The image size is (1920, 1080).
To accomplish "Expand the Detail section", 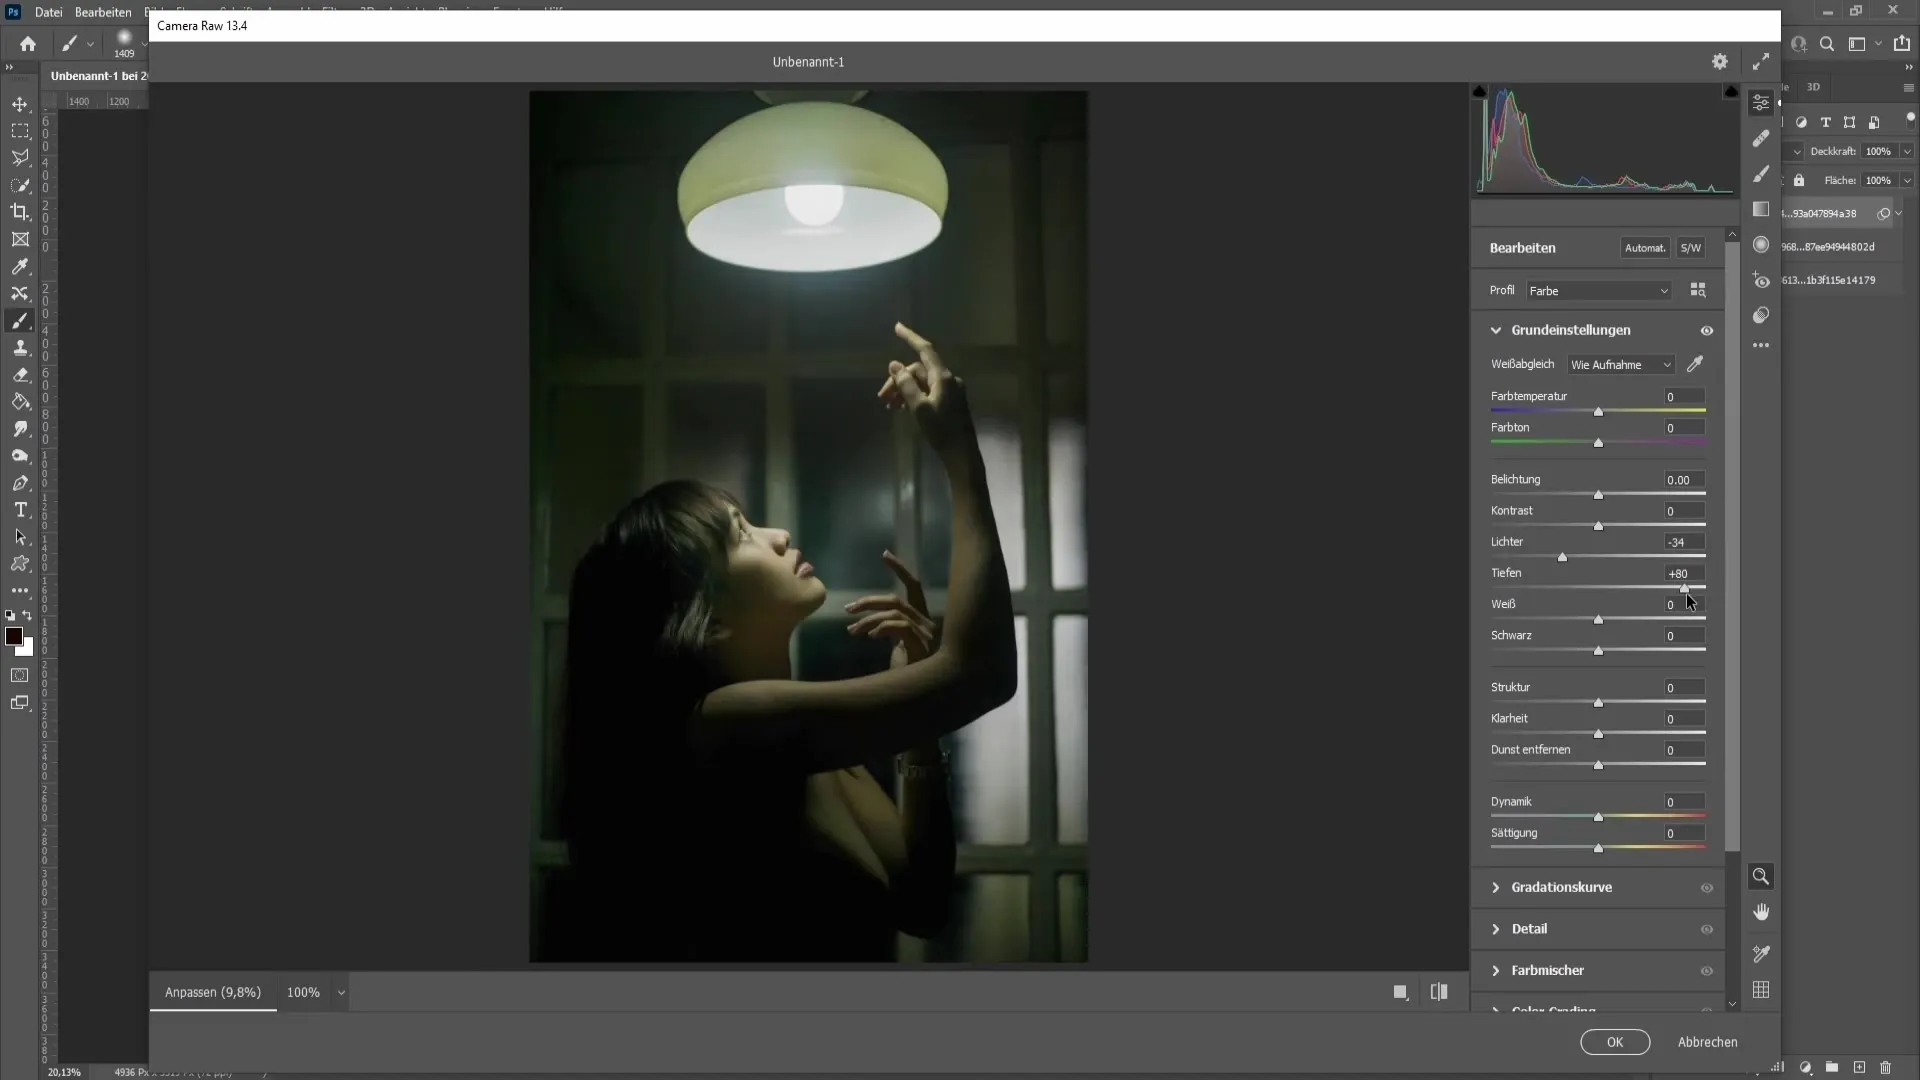I will (x=1496, y=929).
